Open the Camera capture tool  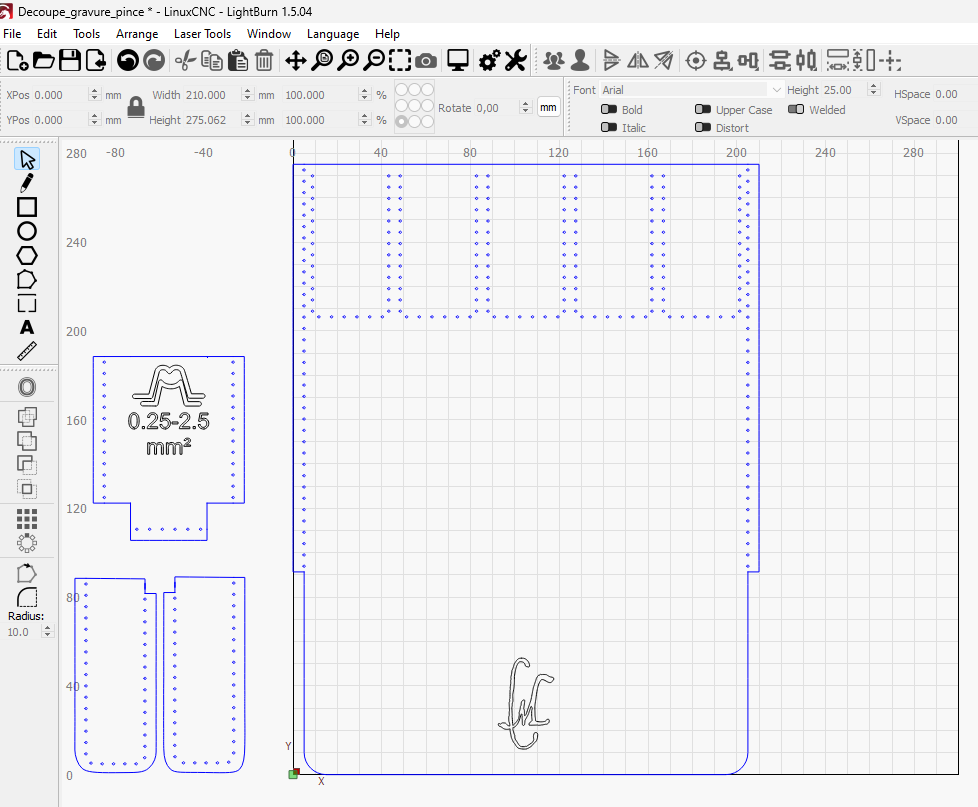[x=426, y=61]
